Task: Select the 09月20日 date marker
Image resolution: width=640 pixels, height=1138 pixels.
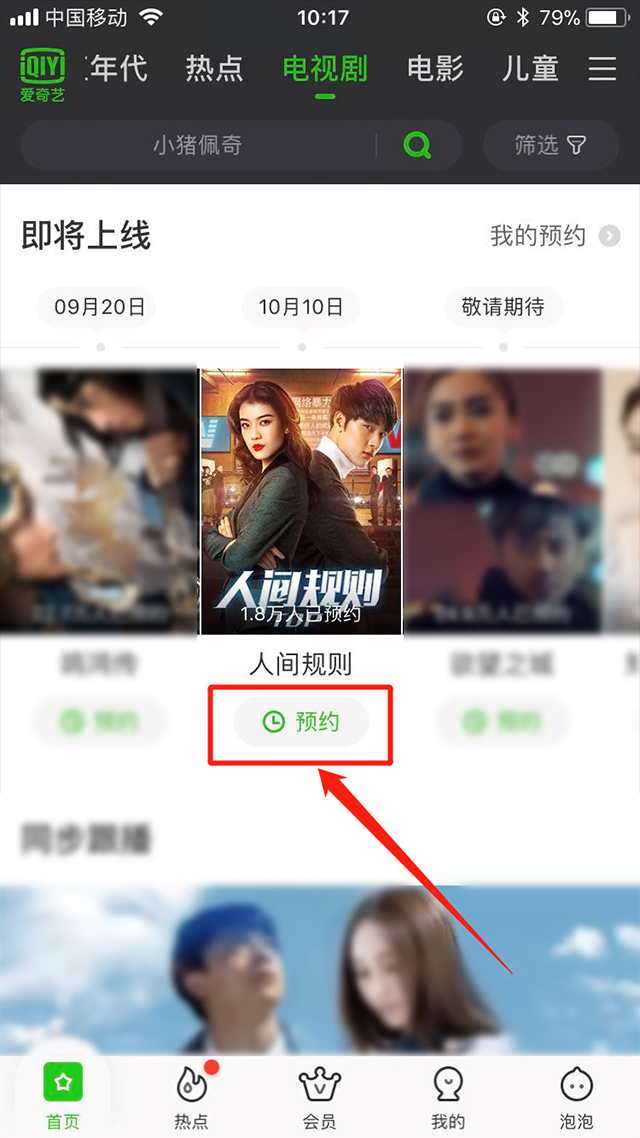Action: click(99, 307)
